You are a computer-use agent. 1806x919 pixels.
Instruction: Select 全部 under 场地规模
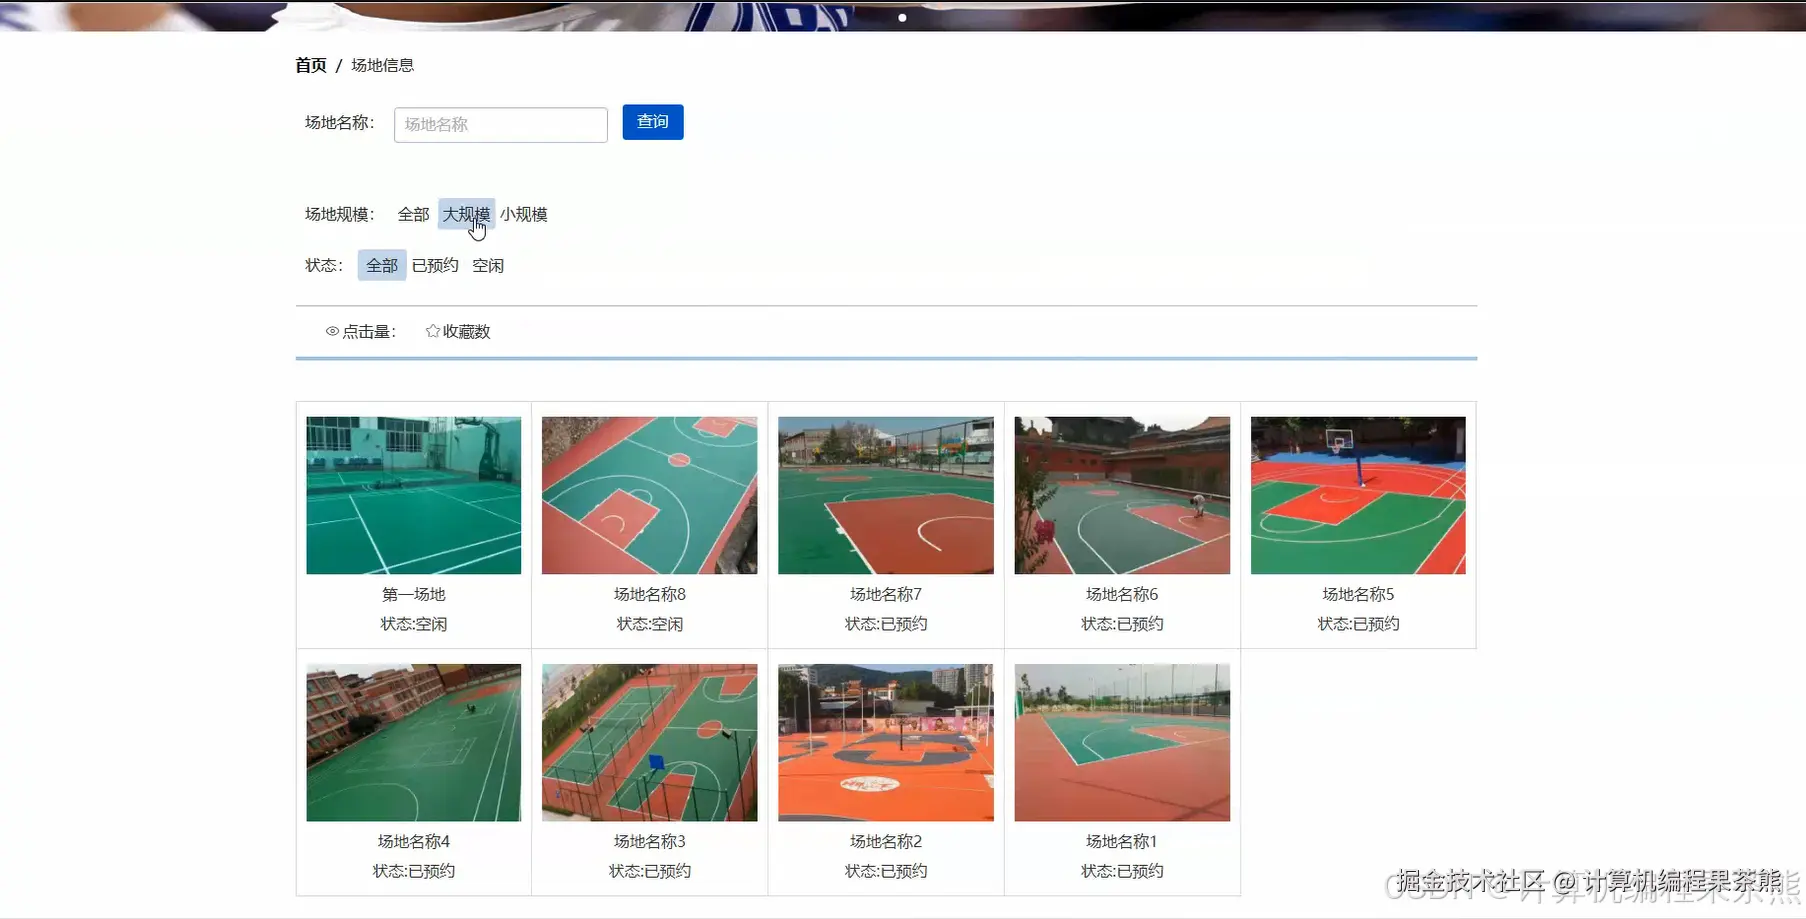[x=413, y=214]
